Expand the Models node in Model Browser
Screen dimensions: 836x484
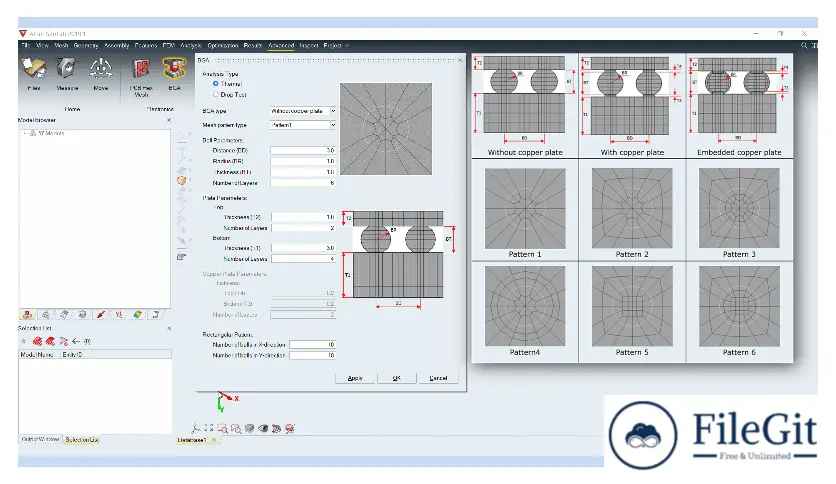point(25,133)
